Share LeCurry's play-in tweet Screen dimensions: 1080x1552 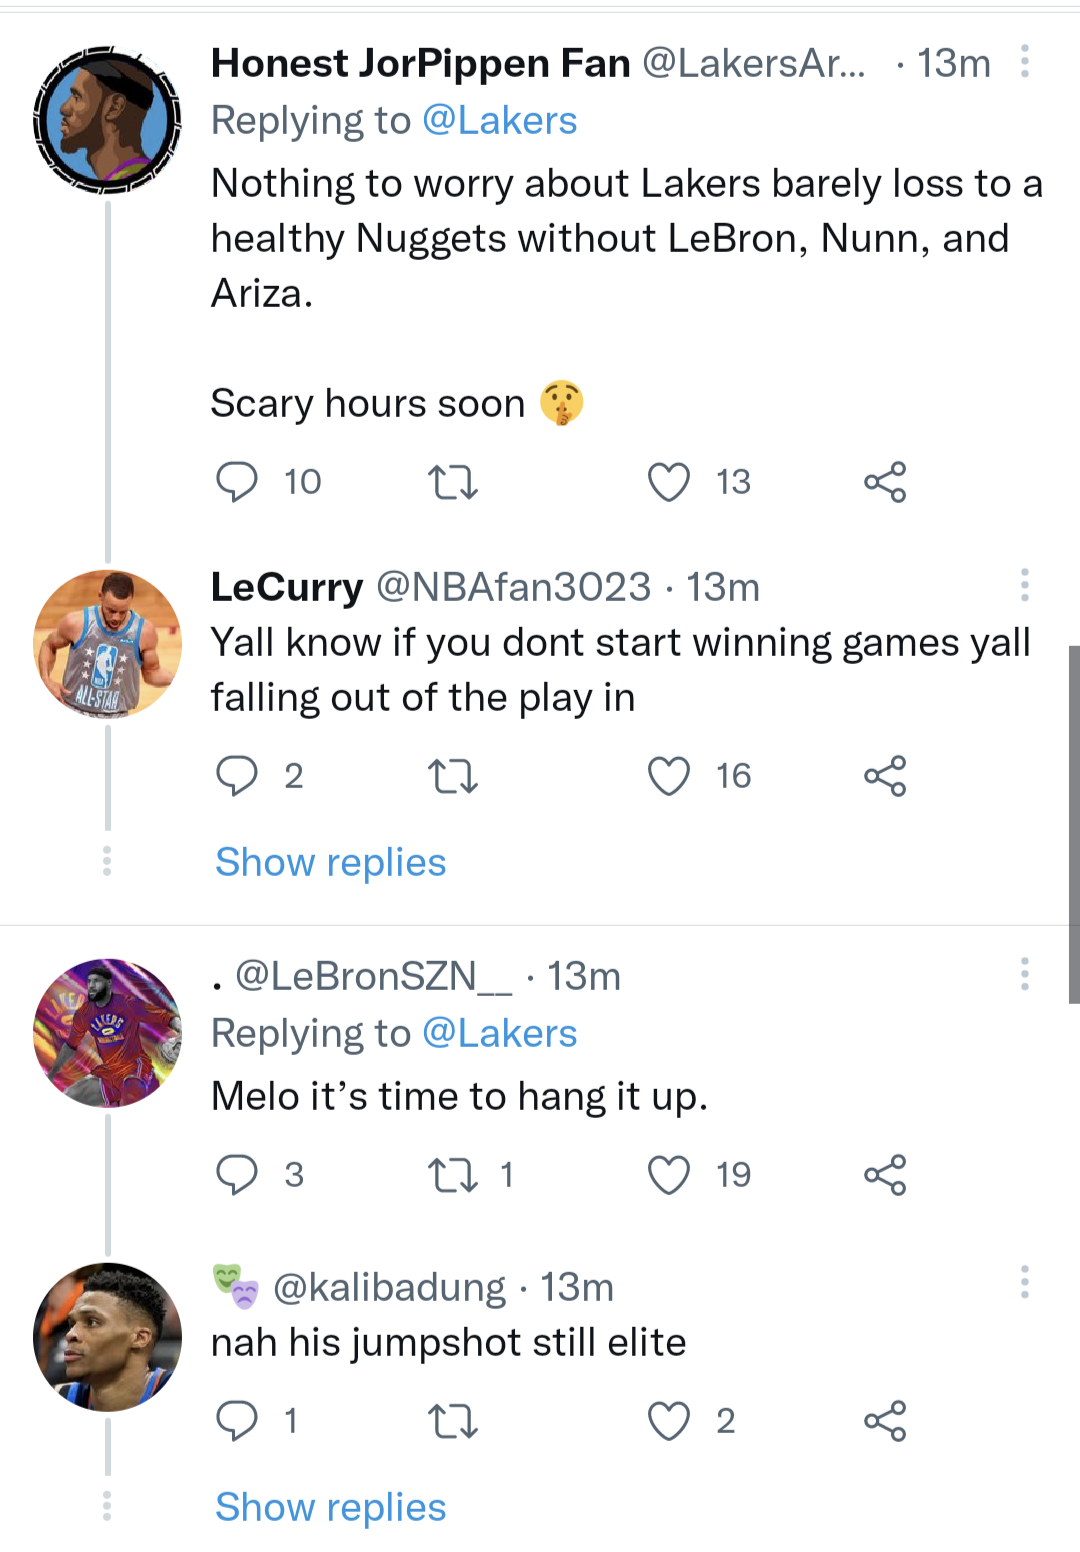click(885, 776)
